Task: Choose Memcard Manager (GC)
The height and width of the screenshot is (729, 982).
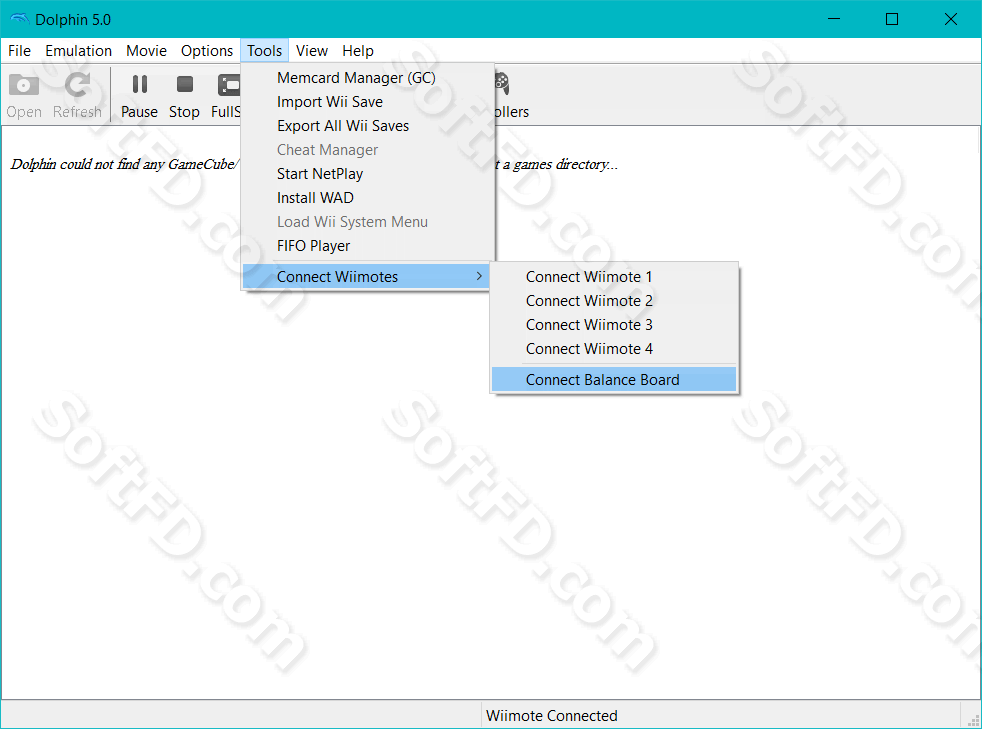Action: click(368, 78)
